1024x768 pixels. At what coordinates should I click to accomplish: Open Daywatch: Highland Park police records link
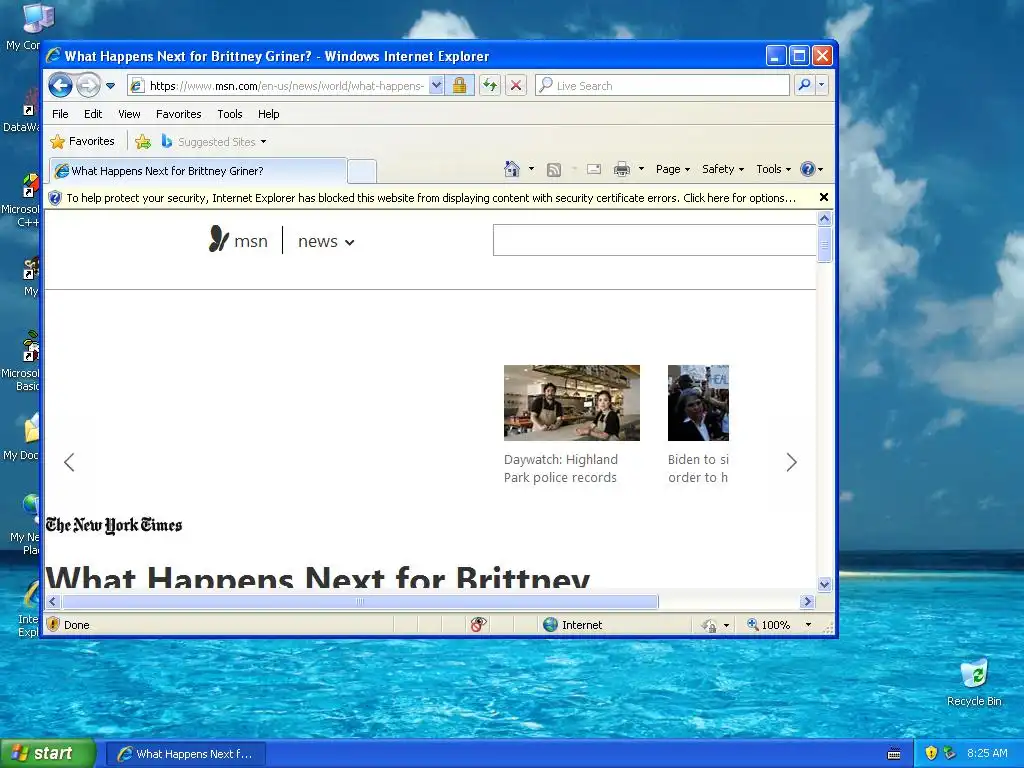[560, 468]
